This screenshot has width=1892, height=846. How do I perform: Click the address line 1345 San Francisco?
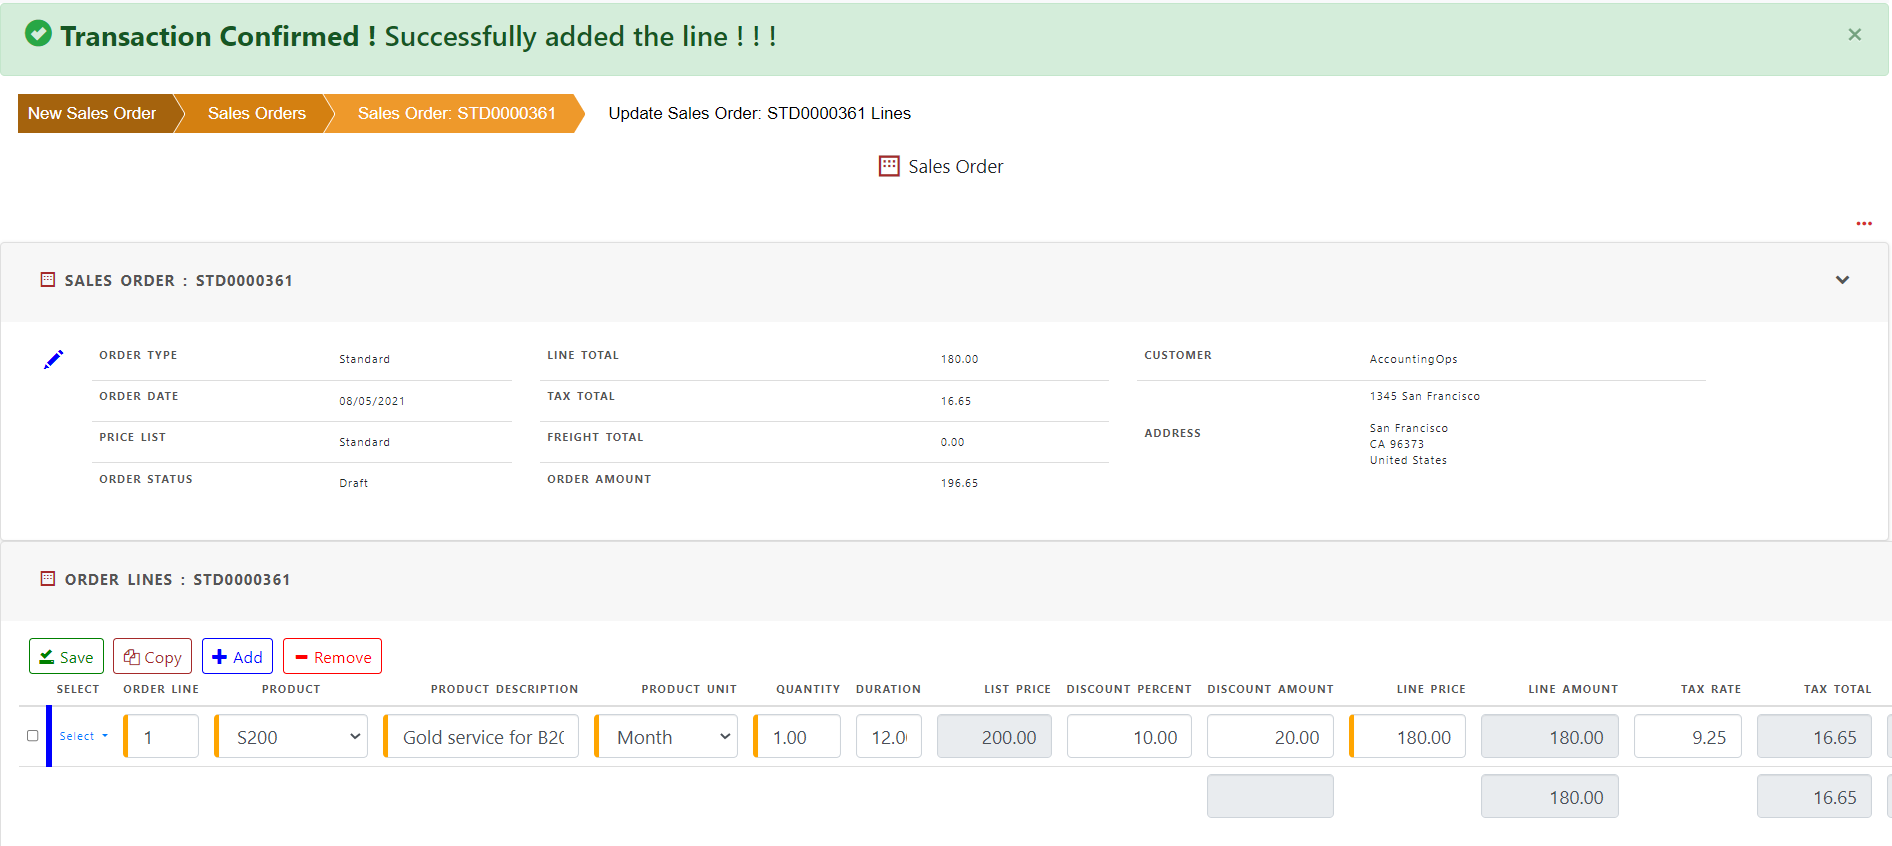[x=1424, y=396]
